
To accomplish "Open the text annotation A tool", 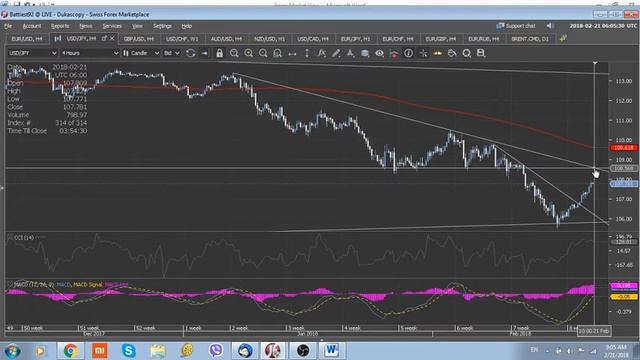I will 351,53.
